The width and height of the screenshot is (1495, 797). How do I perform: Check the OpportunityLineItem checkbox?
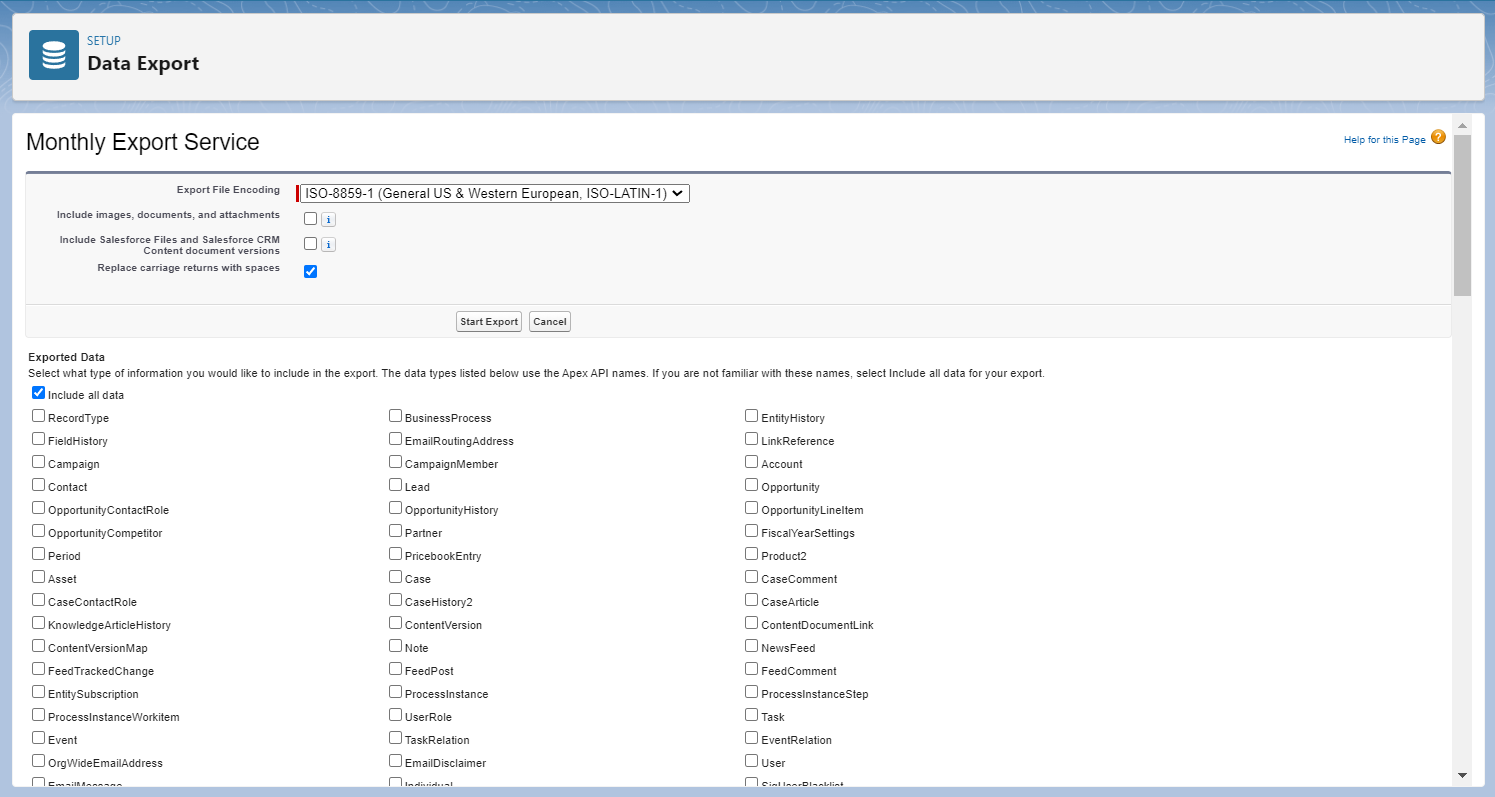coord(751,508)
